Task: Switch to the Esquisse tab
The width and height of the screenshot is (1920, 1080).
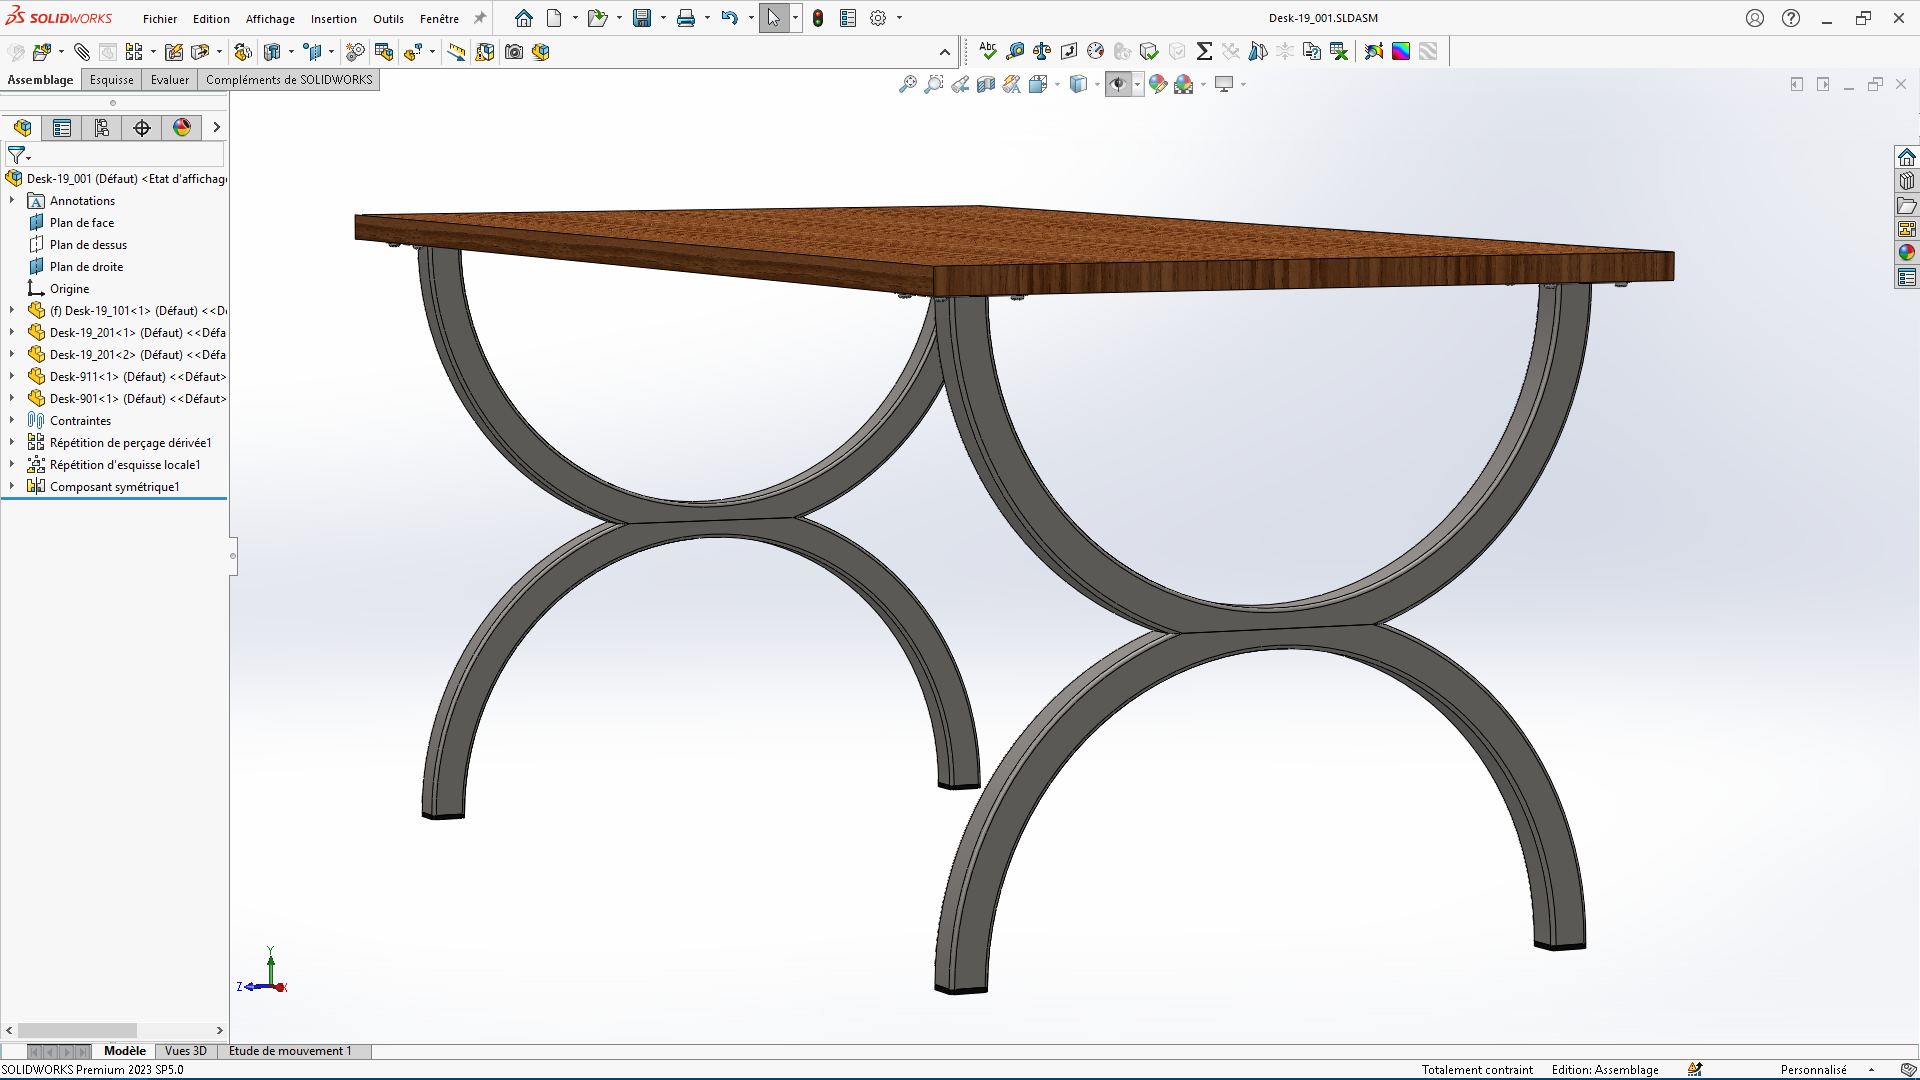Action: [x=111, y=80]
